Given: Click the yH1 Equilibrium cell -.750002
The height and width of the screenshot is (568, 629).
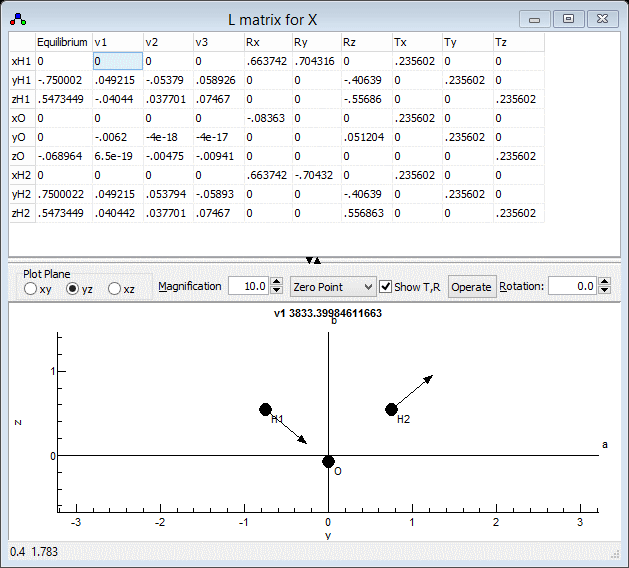Looking at the screenshot, I should pyautogui.click(x=64, y=80).
